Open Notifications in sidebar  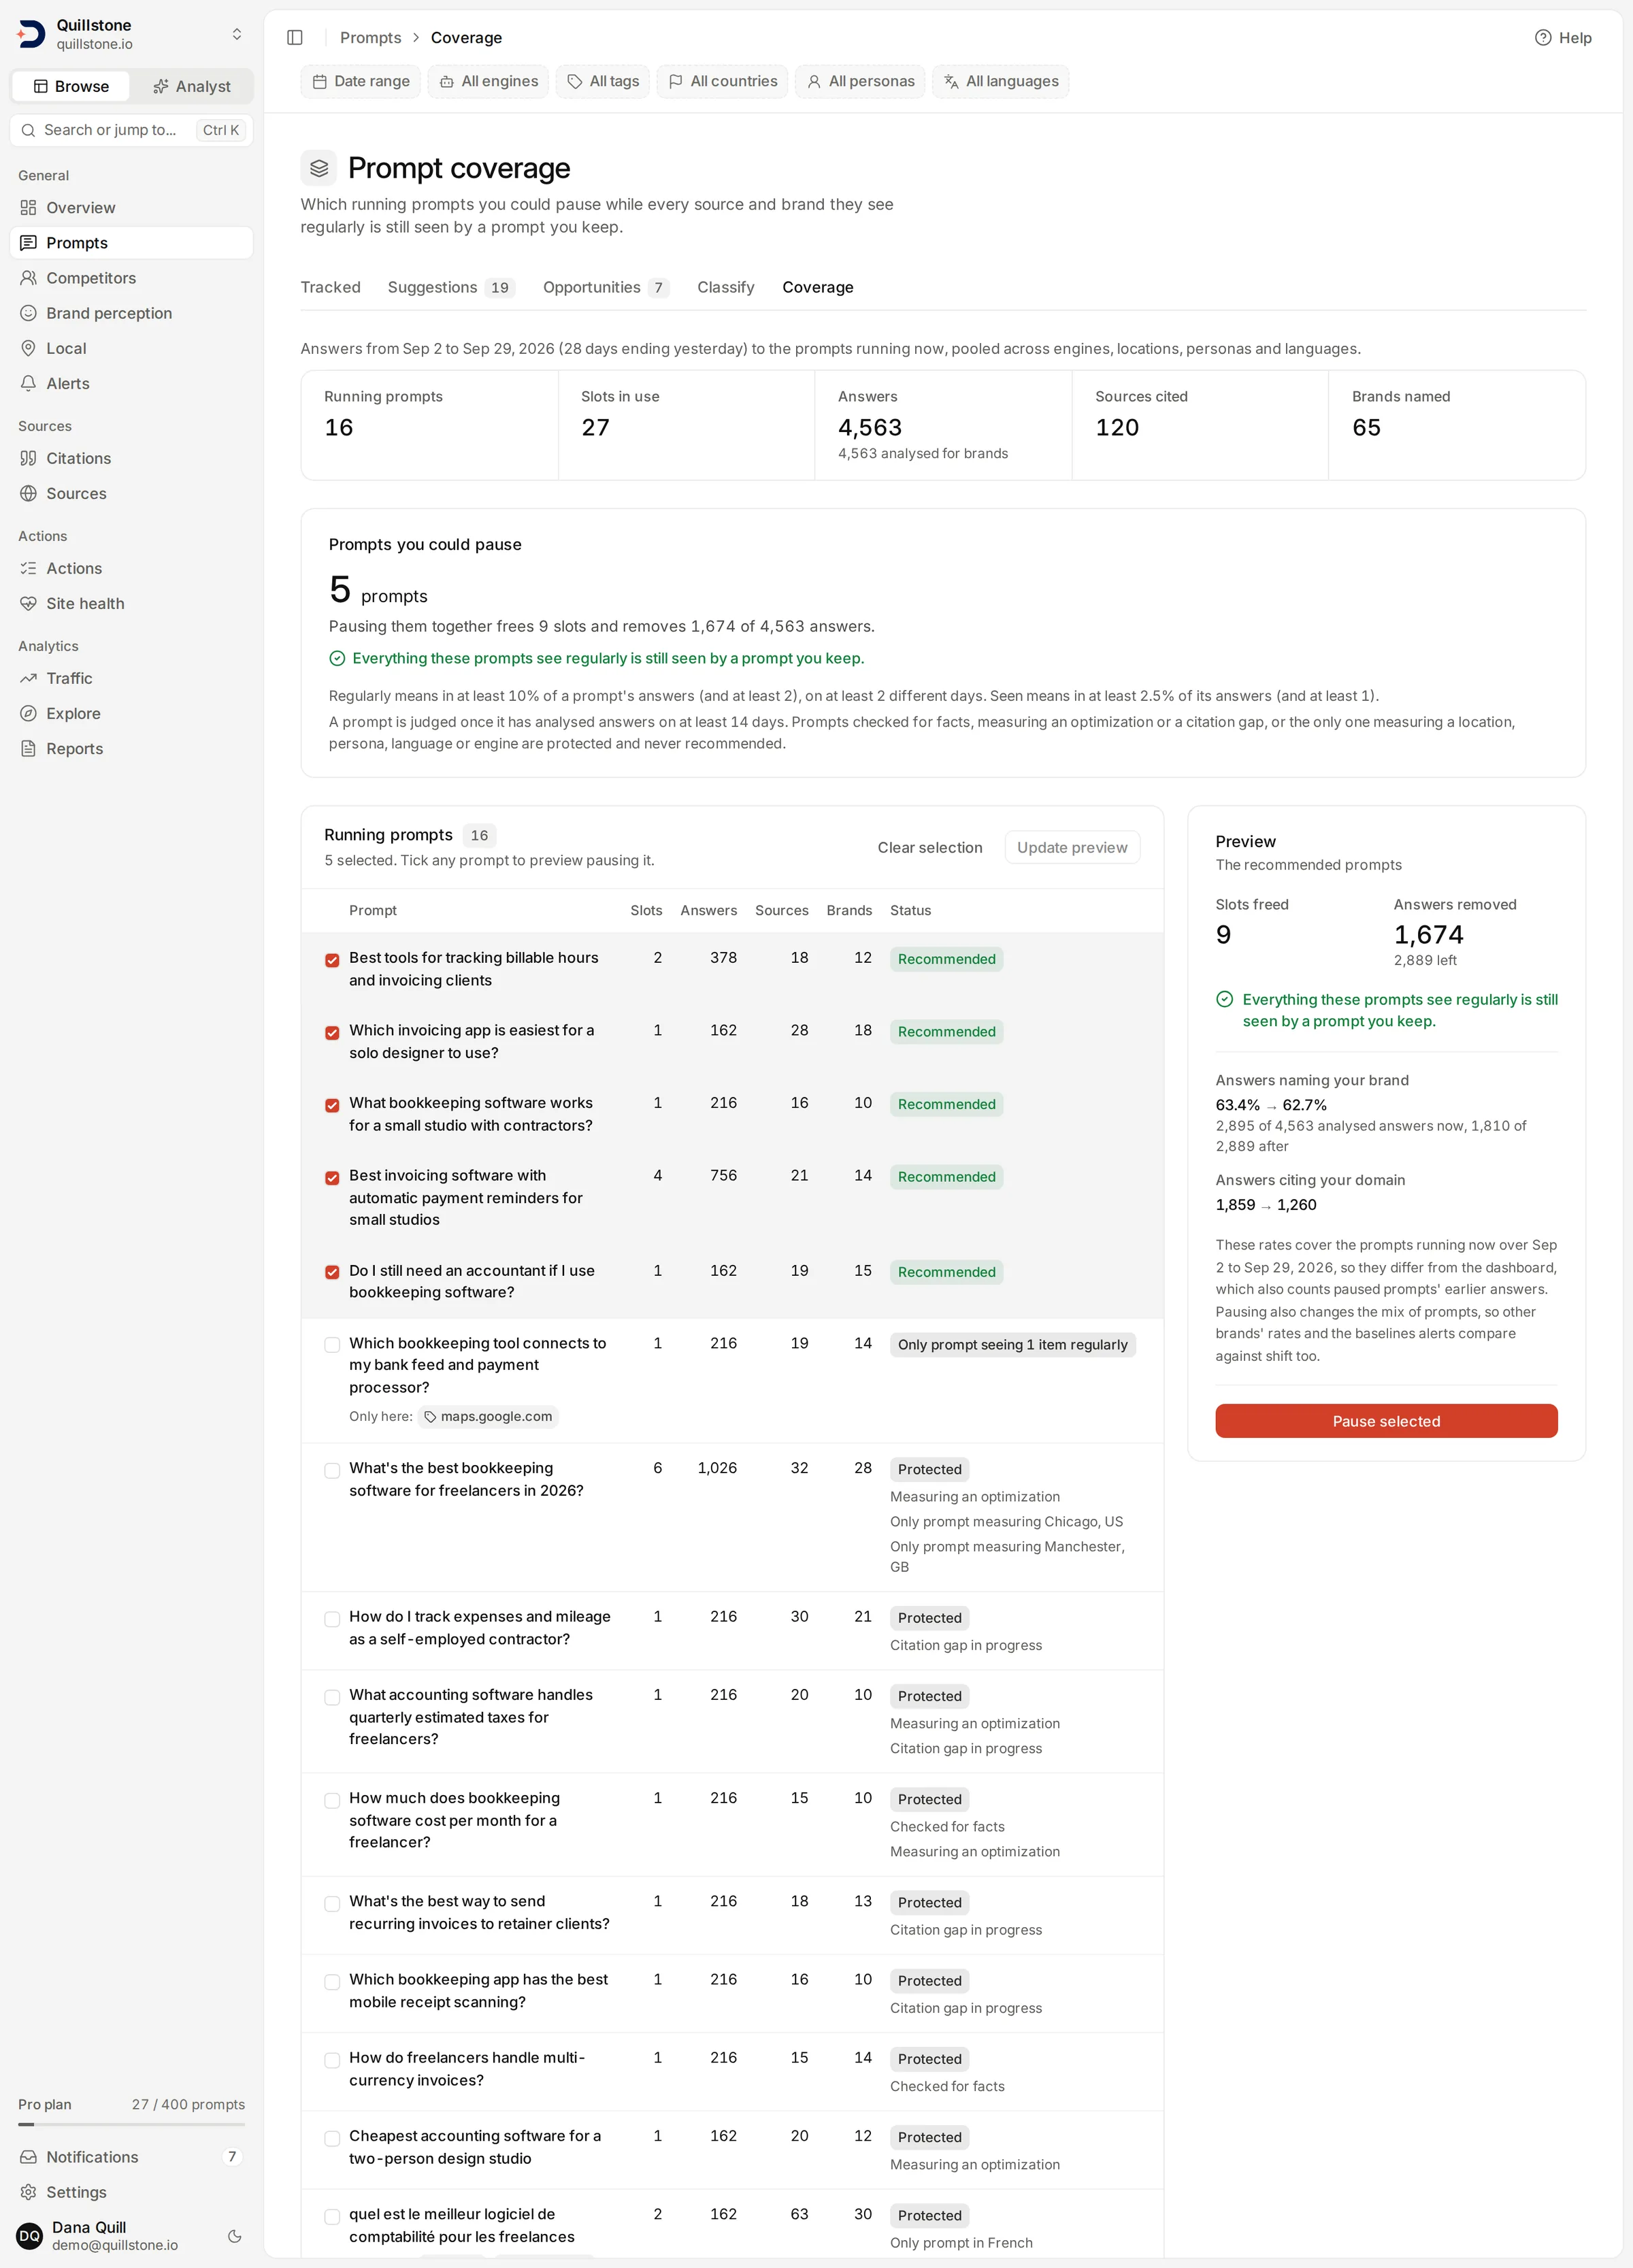pyautogui.click(x=131, y=2157)
